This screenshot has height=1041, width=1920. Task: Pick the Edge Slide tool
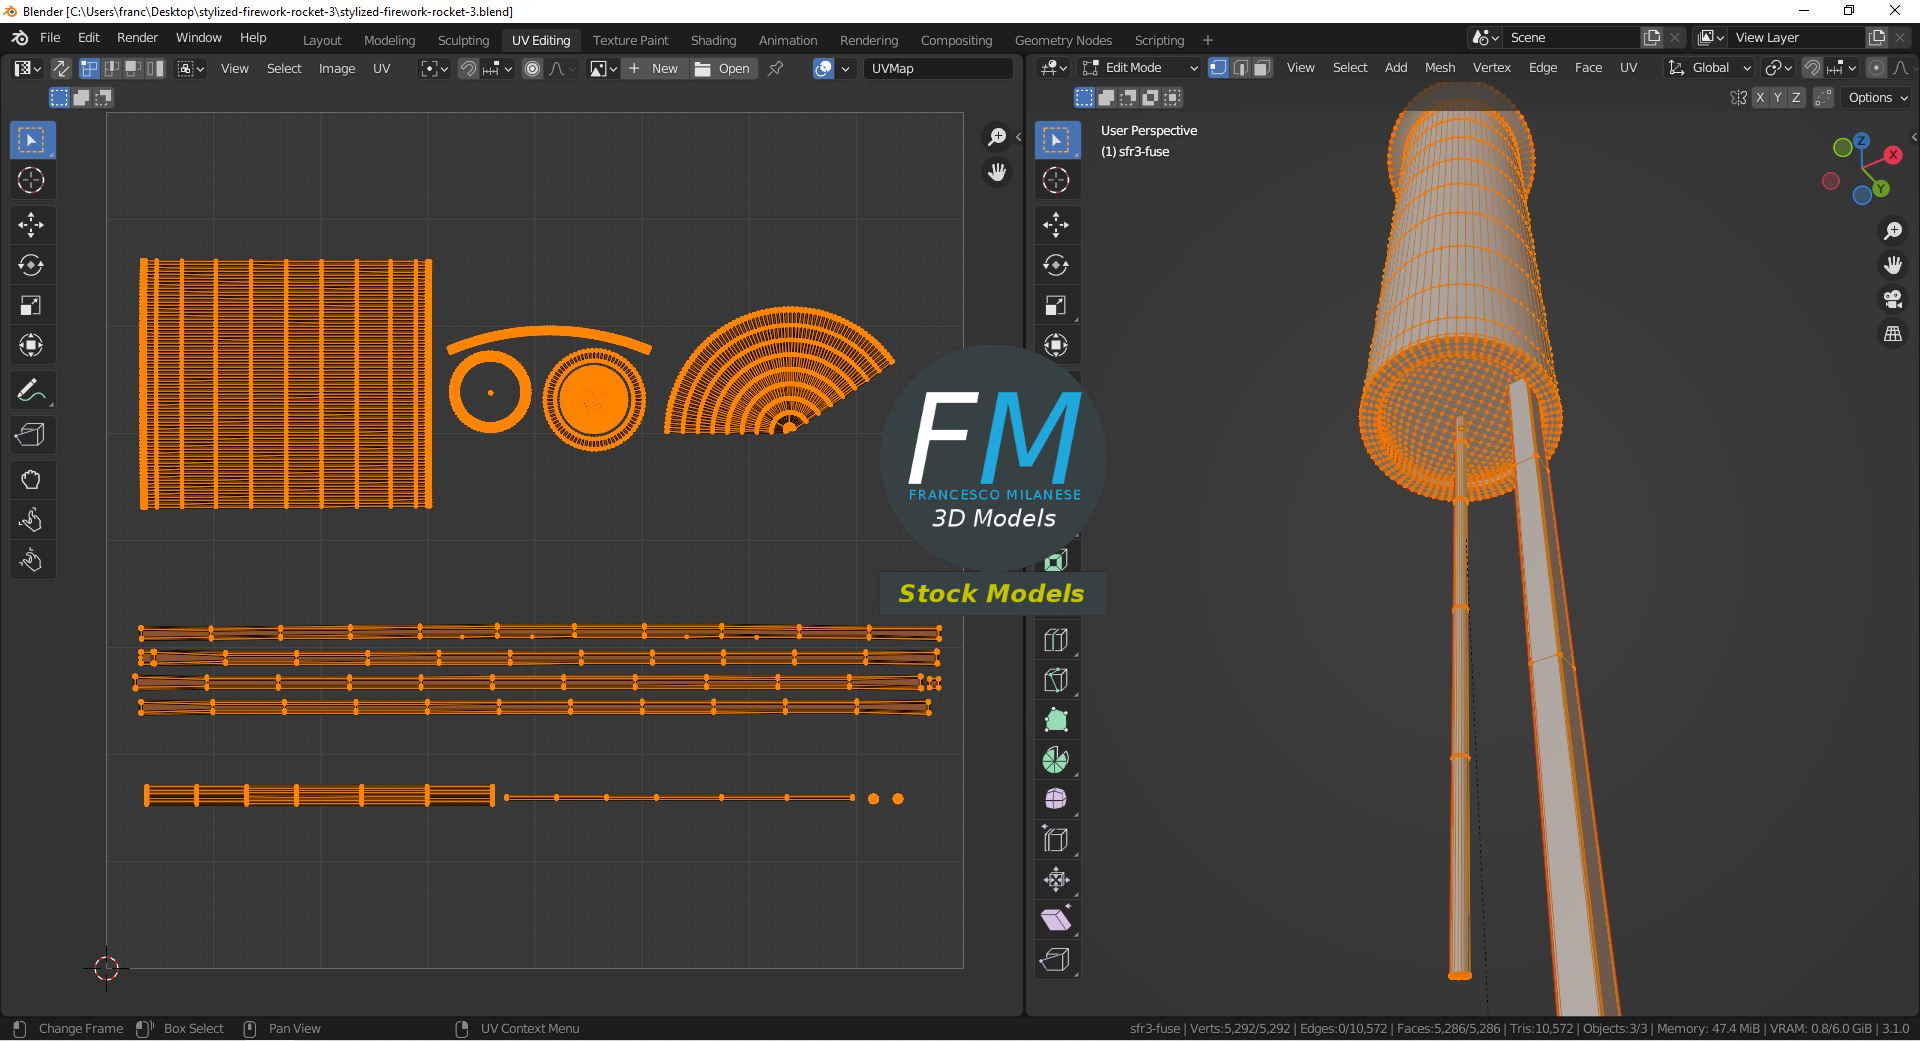coord(1056,840)
